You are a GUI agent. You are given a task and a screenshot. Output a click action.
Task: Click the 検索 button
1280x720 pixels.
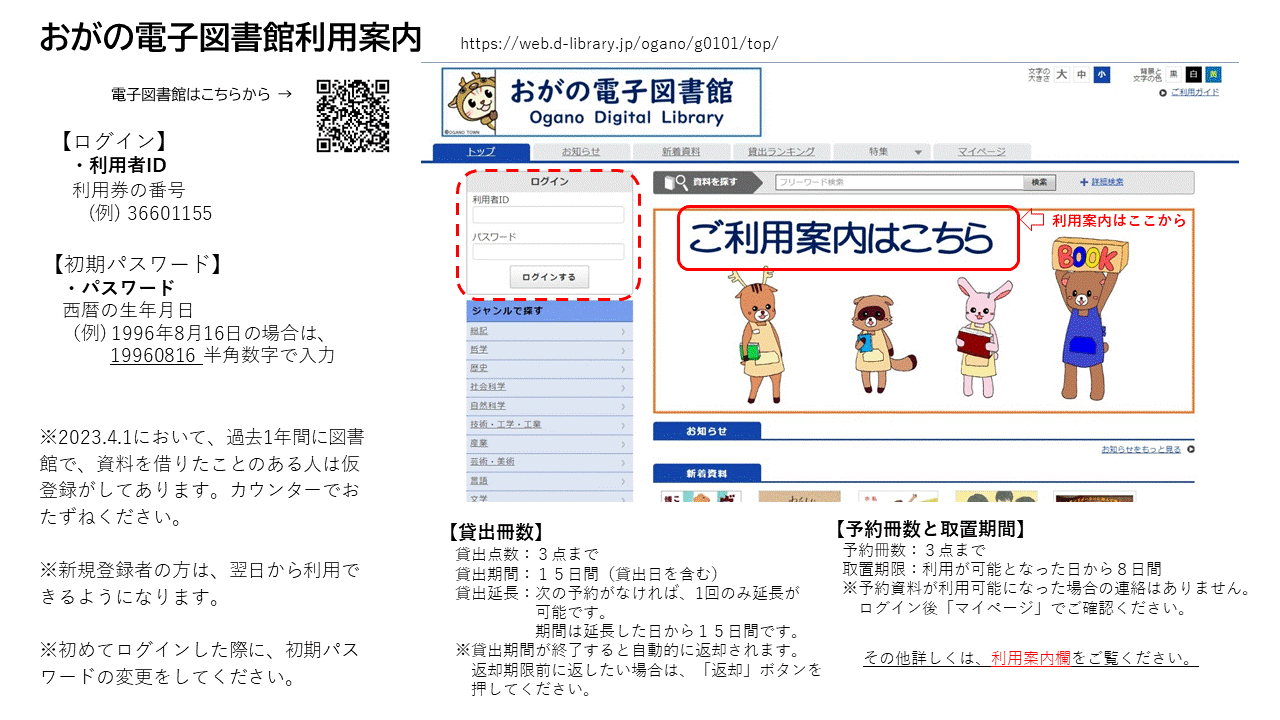(1039, 182)
